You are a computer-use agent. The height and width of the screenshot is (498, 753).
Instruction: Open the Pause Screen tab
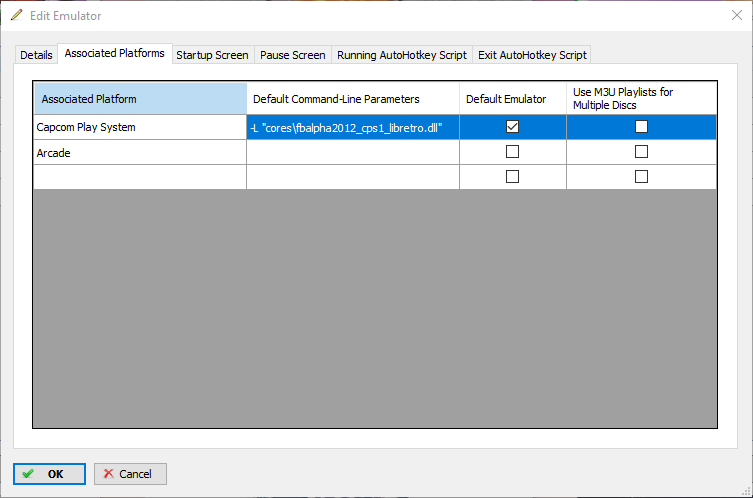(292, 55)
